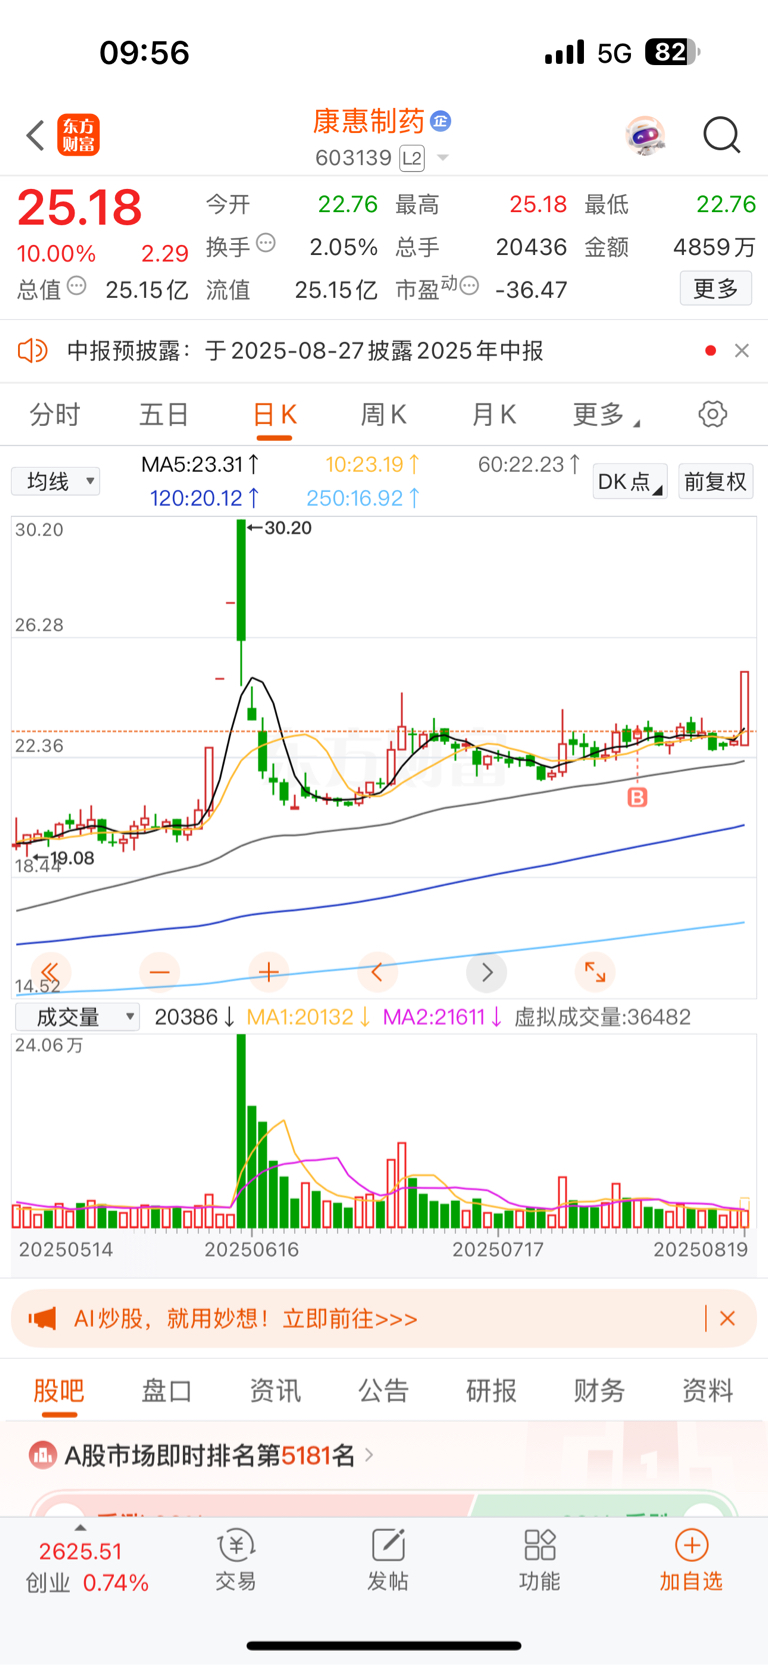
Task: Tap the B buy marker on chart
Action: [637, 797]
